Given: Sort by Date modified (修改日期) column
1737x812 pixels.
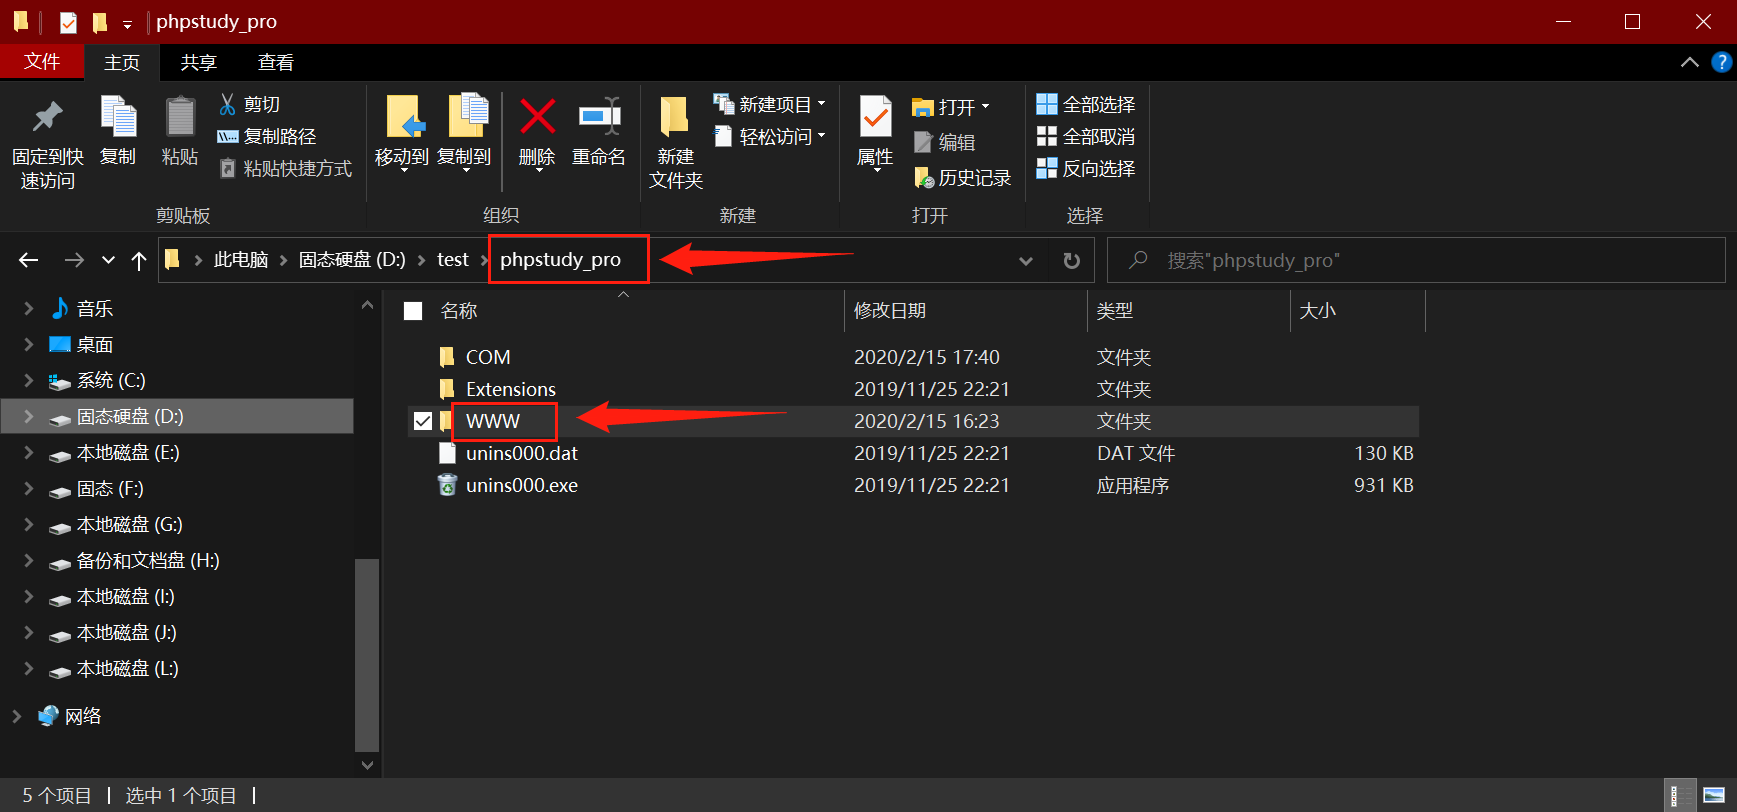Looking at the screenshot, I should (x=890, y=311).
